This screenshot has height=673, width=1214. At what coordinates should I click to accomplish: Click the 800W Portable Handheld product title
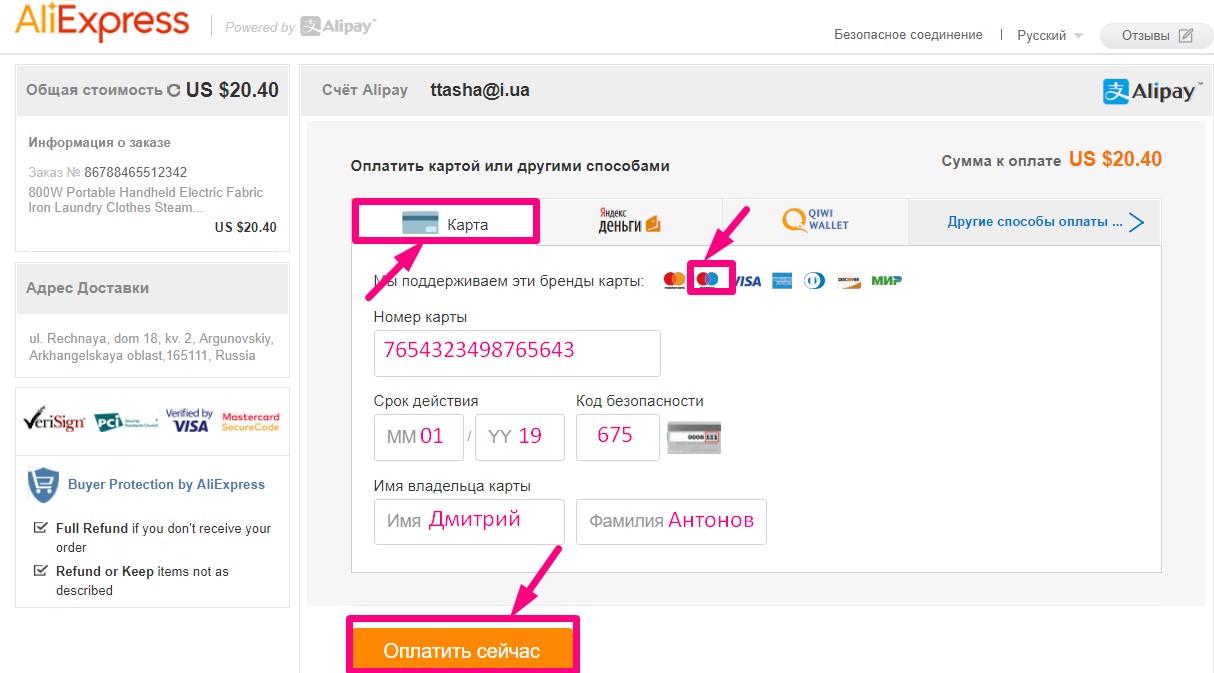tap(146, 200)
